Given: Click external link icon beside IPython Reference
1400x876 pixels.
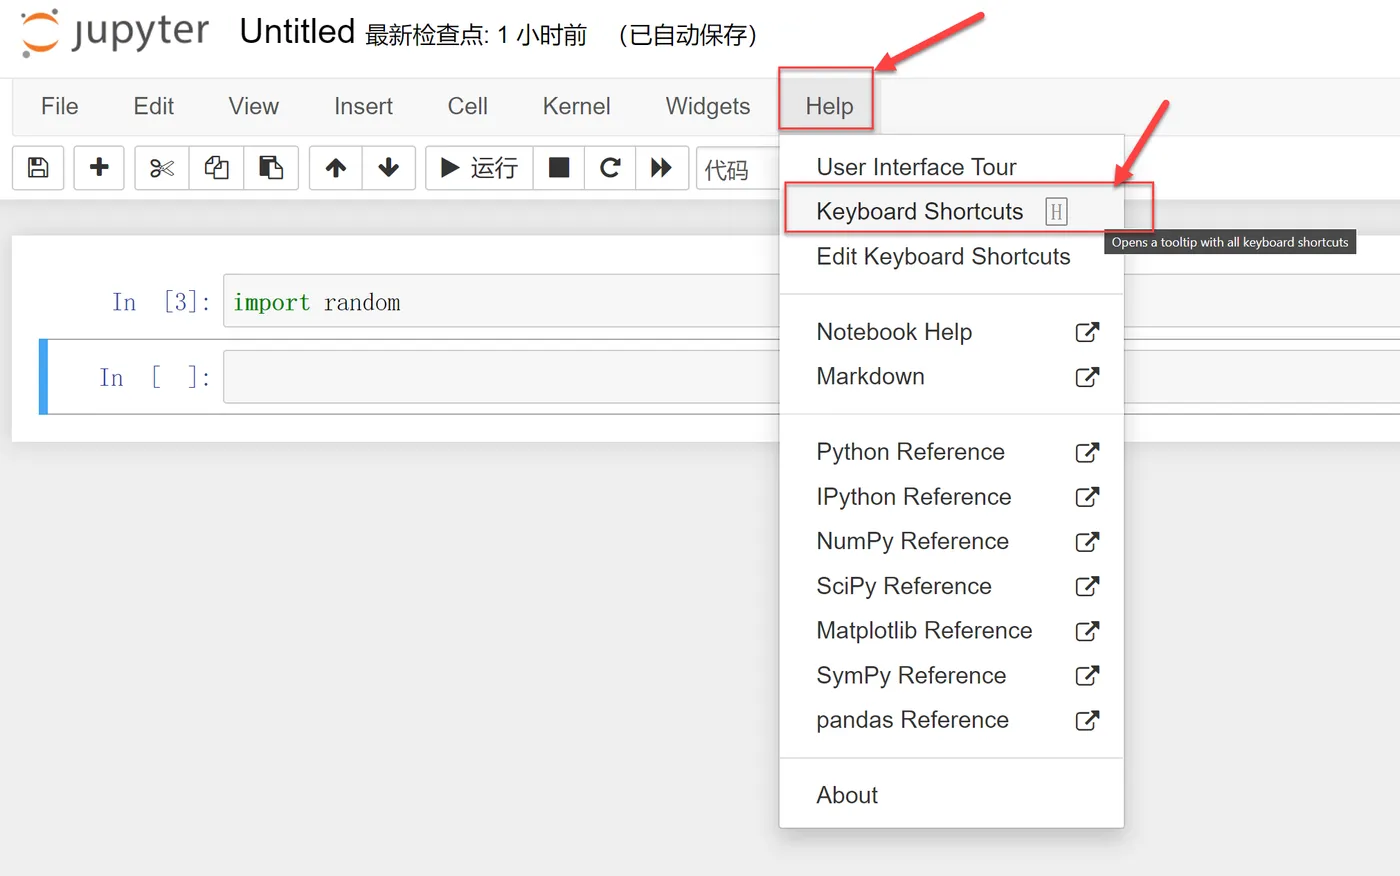Looking at the screenshot, I should click(x=1087, y=497).
